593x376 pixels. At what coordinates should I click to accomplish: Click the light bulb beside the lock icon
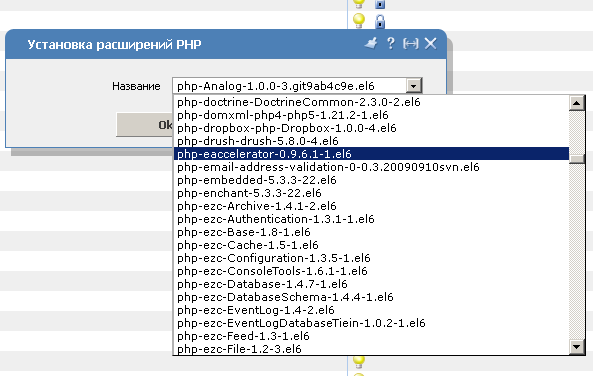tap(359, 20)
